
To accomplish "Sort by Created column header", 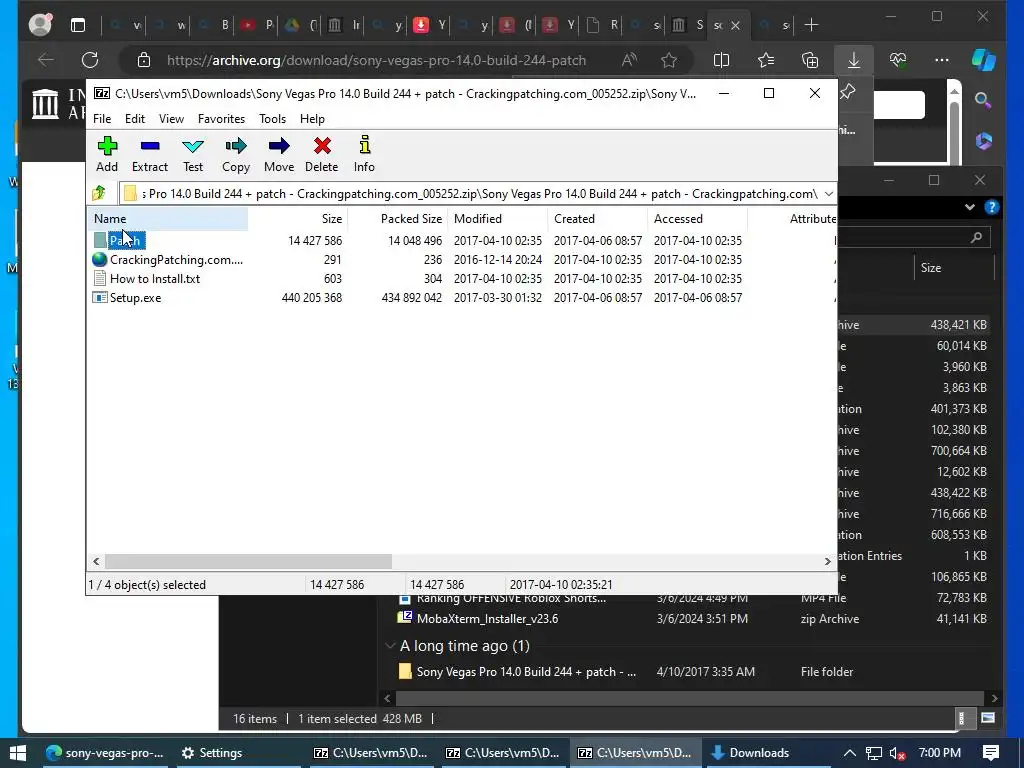I will (598, 219).
